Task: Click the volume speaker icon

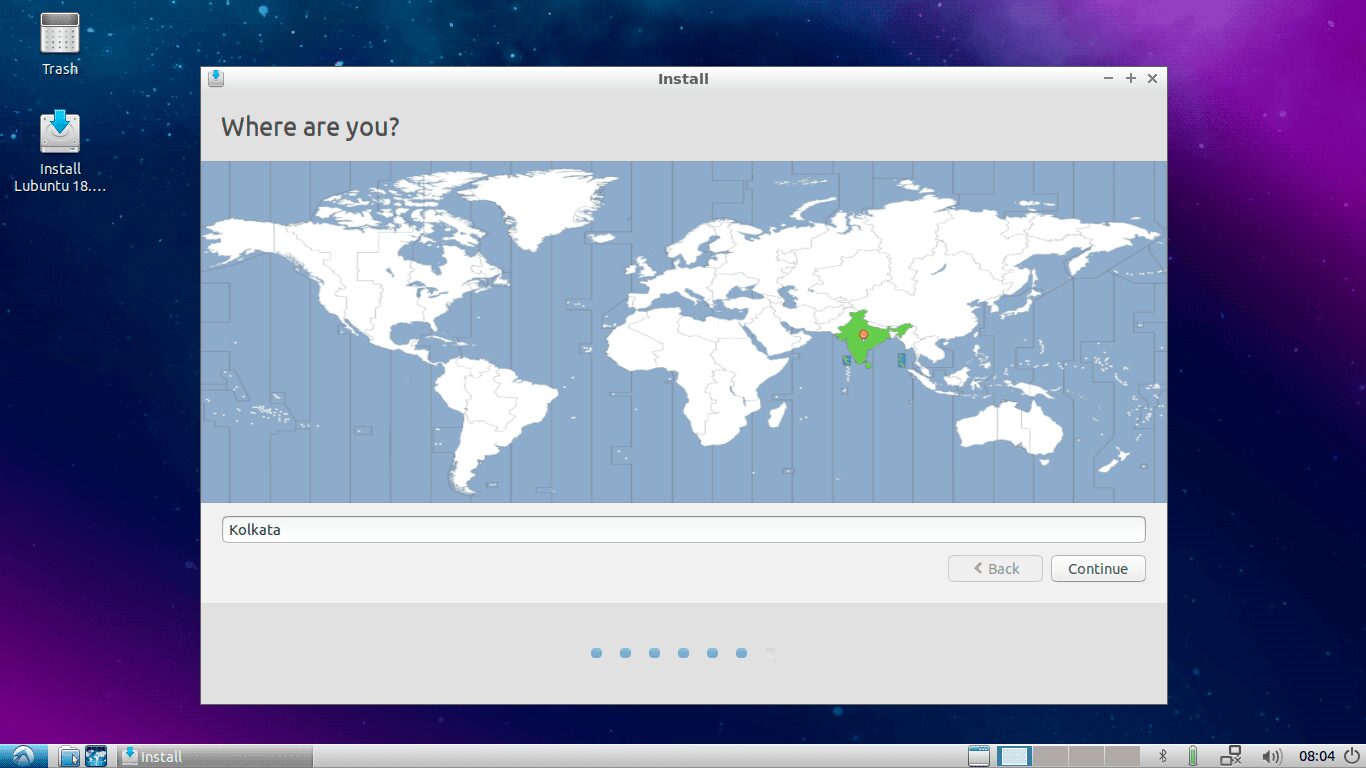Action: click(x=1271, y=756)
